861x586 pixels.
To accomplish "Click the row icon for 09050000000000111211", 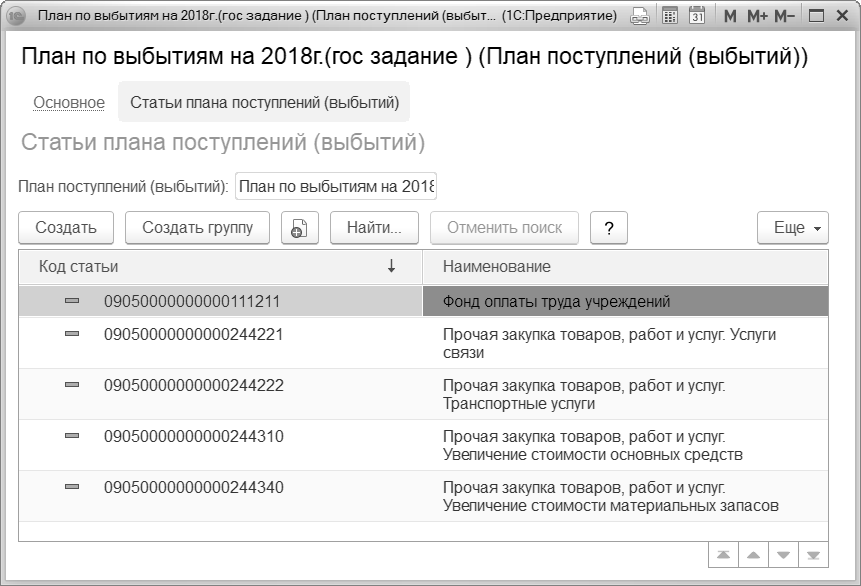I will [72, 301].
